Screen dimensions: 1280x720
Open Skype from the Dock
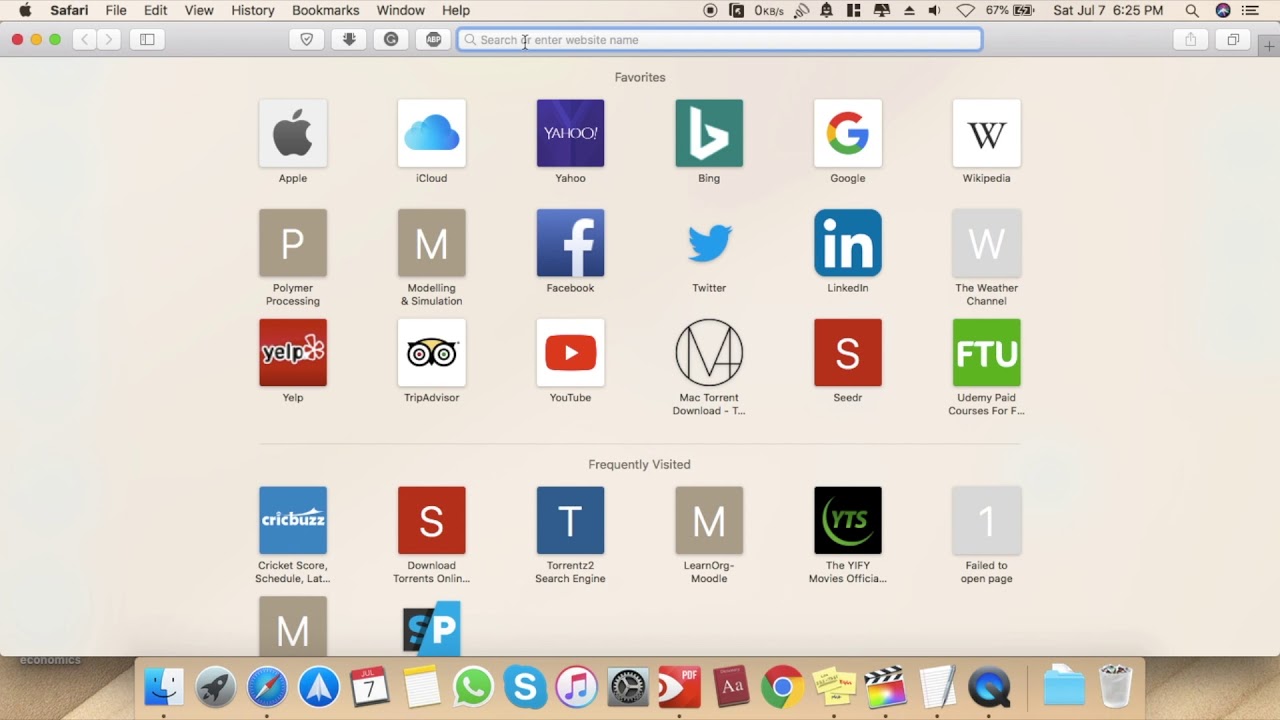tap(525, 687)
